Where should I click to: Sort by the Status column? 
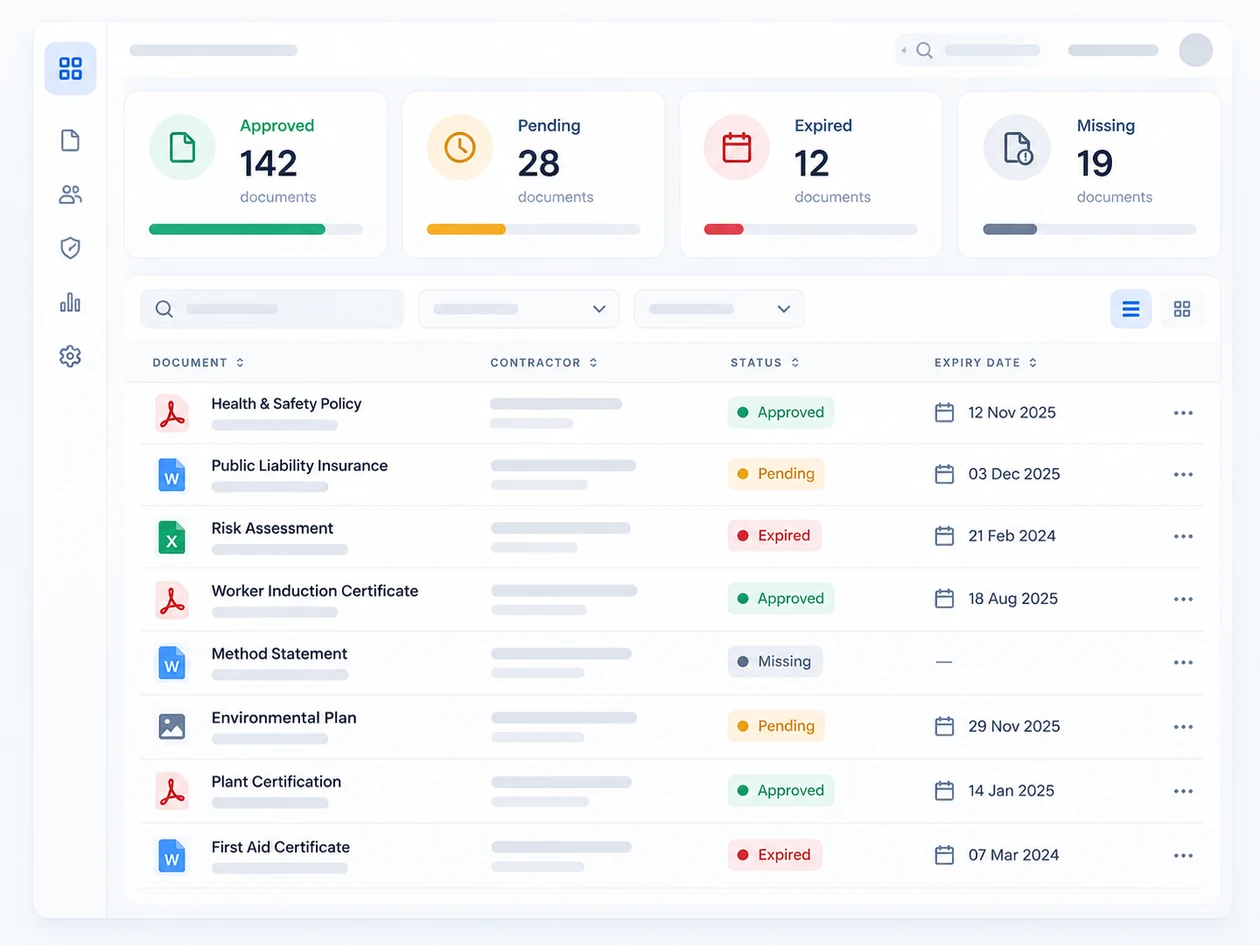(x=765, y=362)
